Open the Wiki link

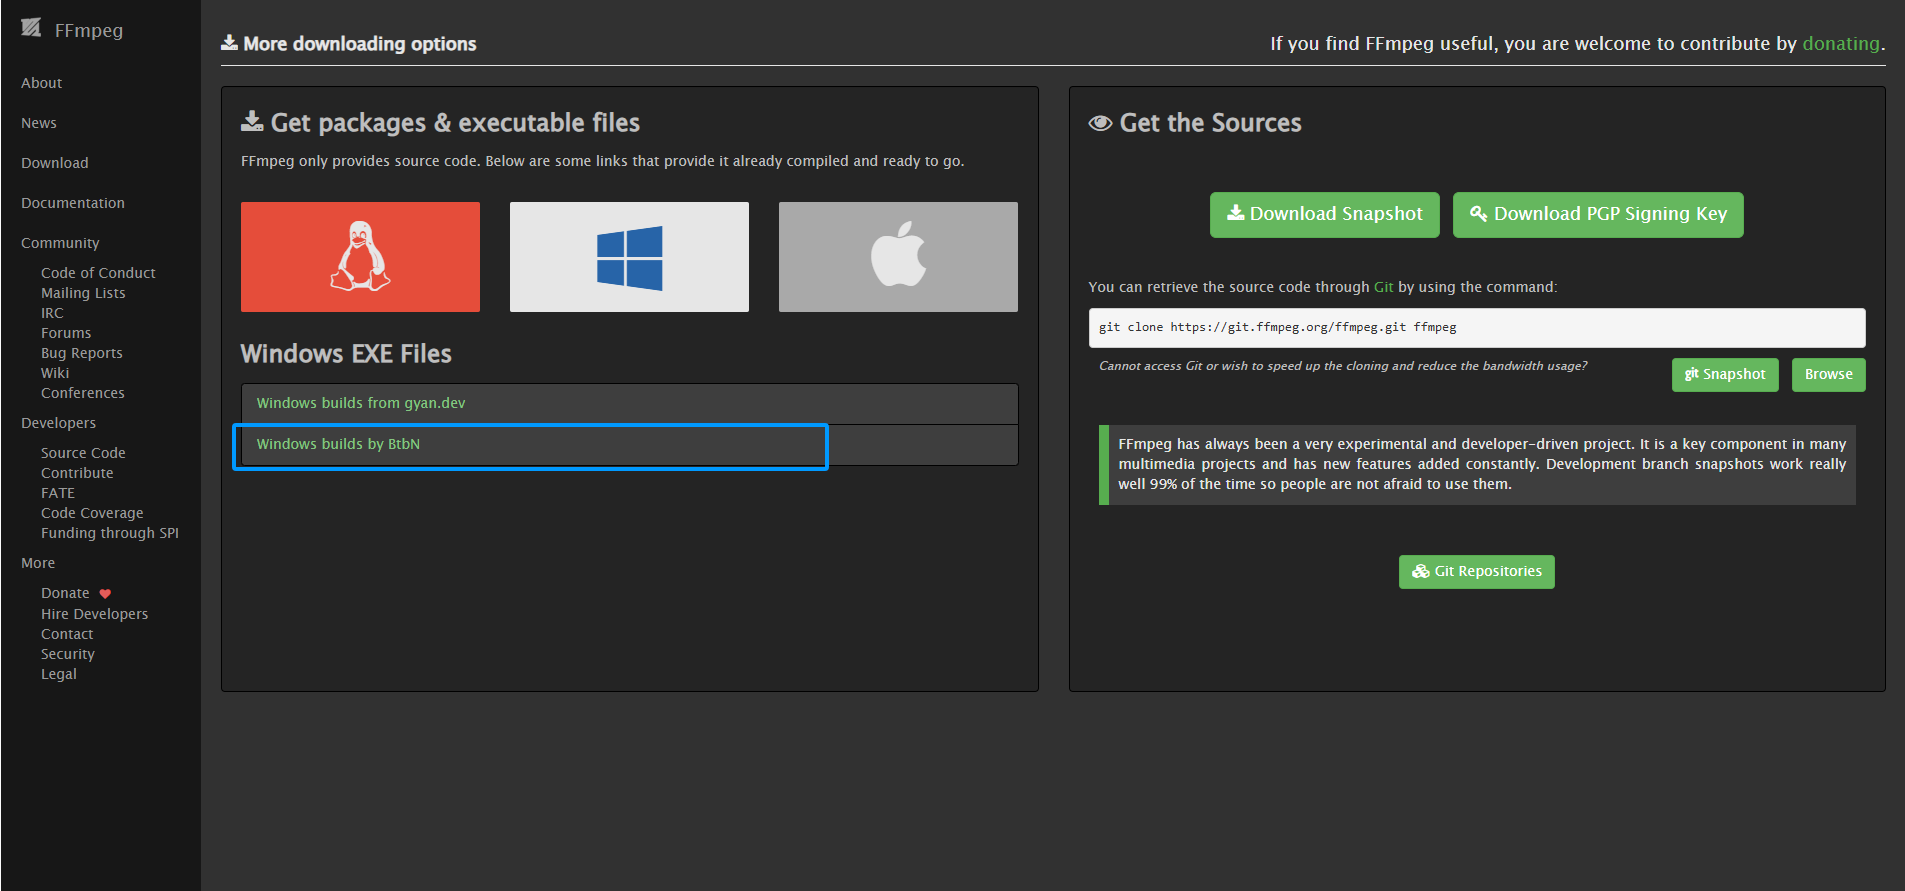tap(55, 373)
